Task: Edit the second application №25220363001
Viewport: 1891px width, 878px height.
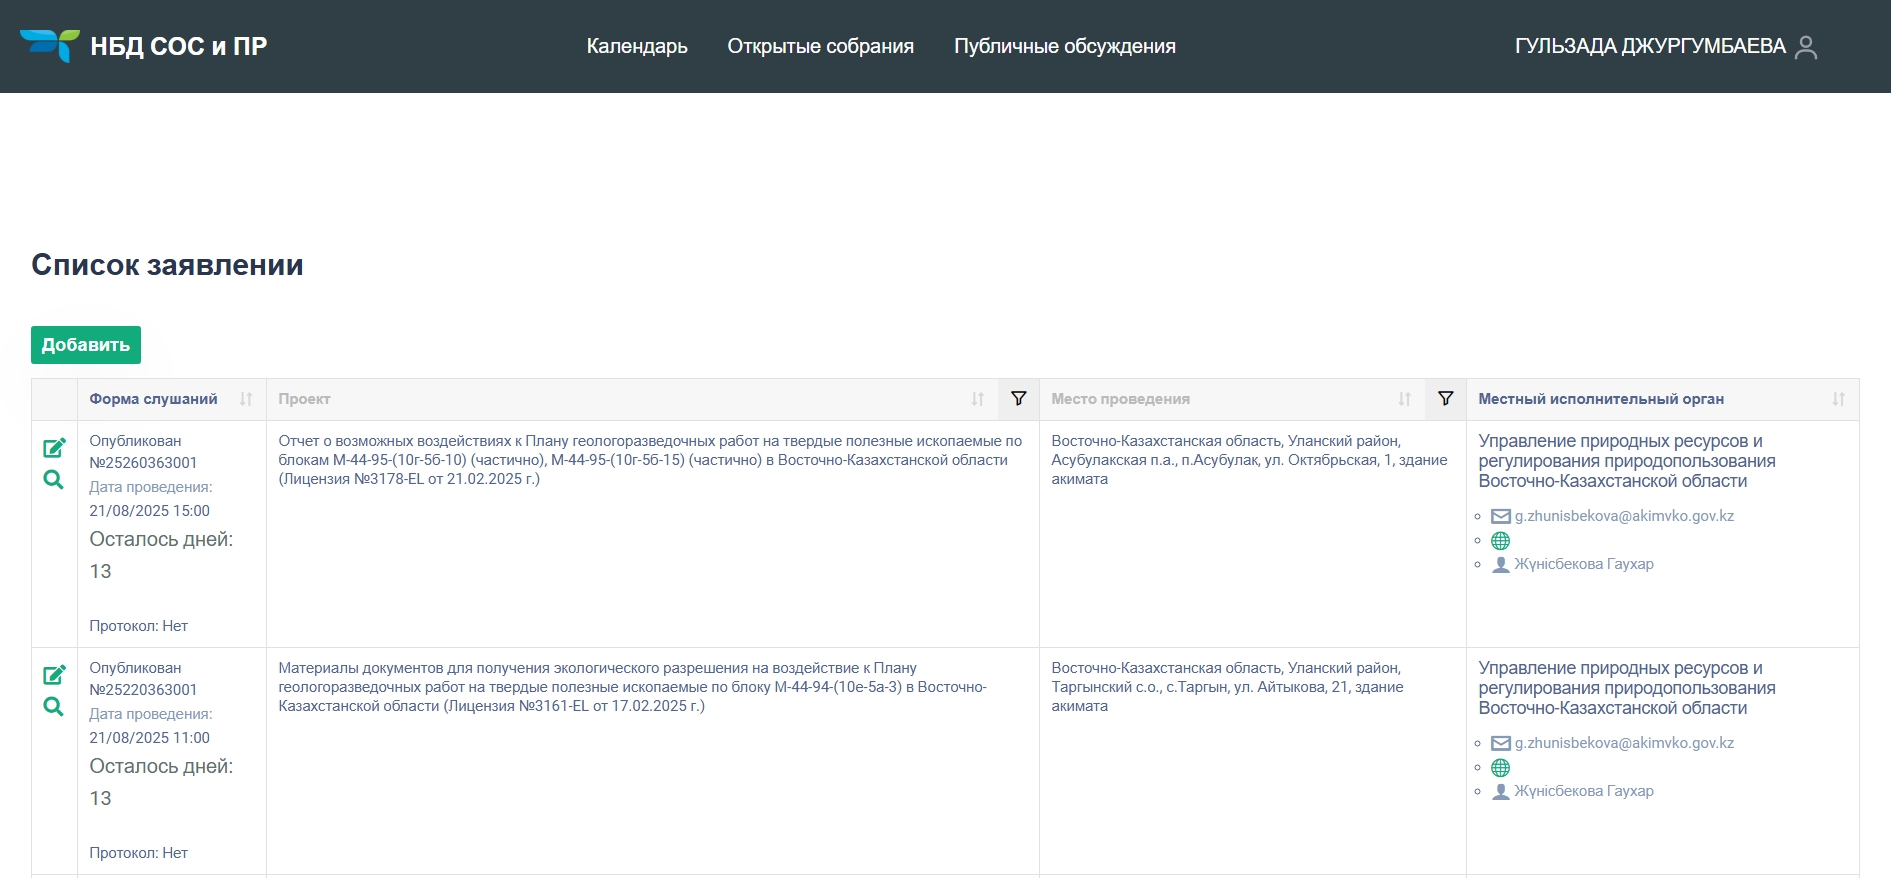Action: (x=54, y=675)
